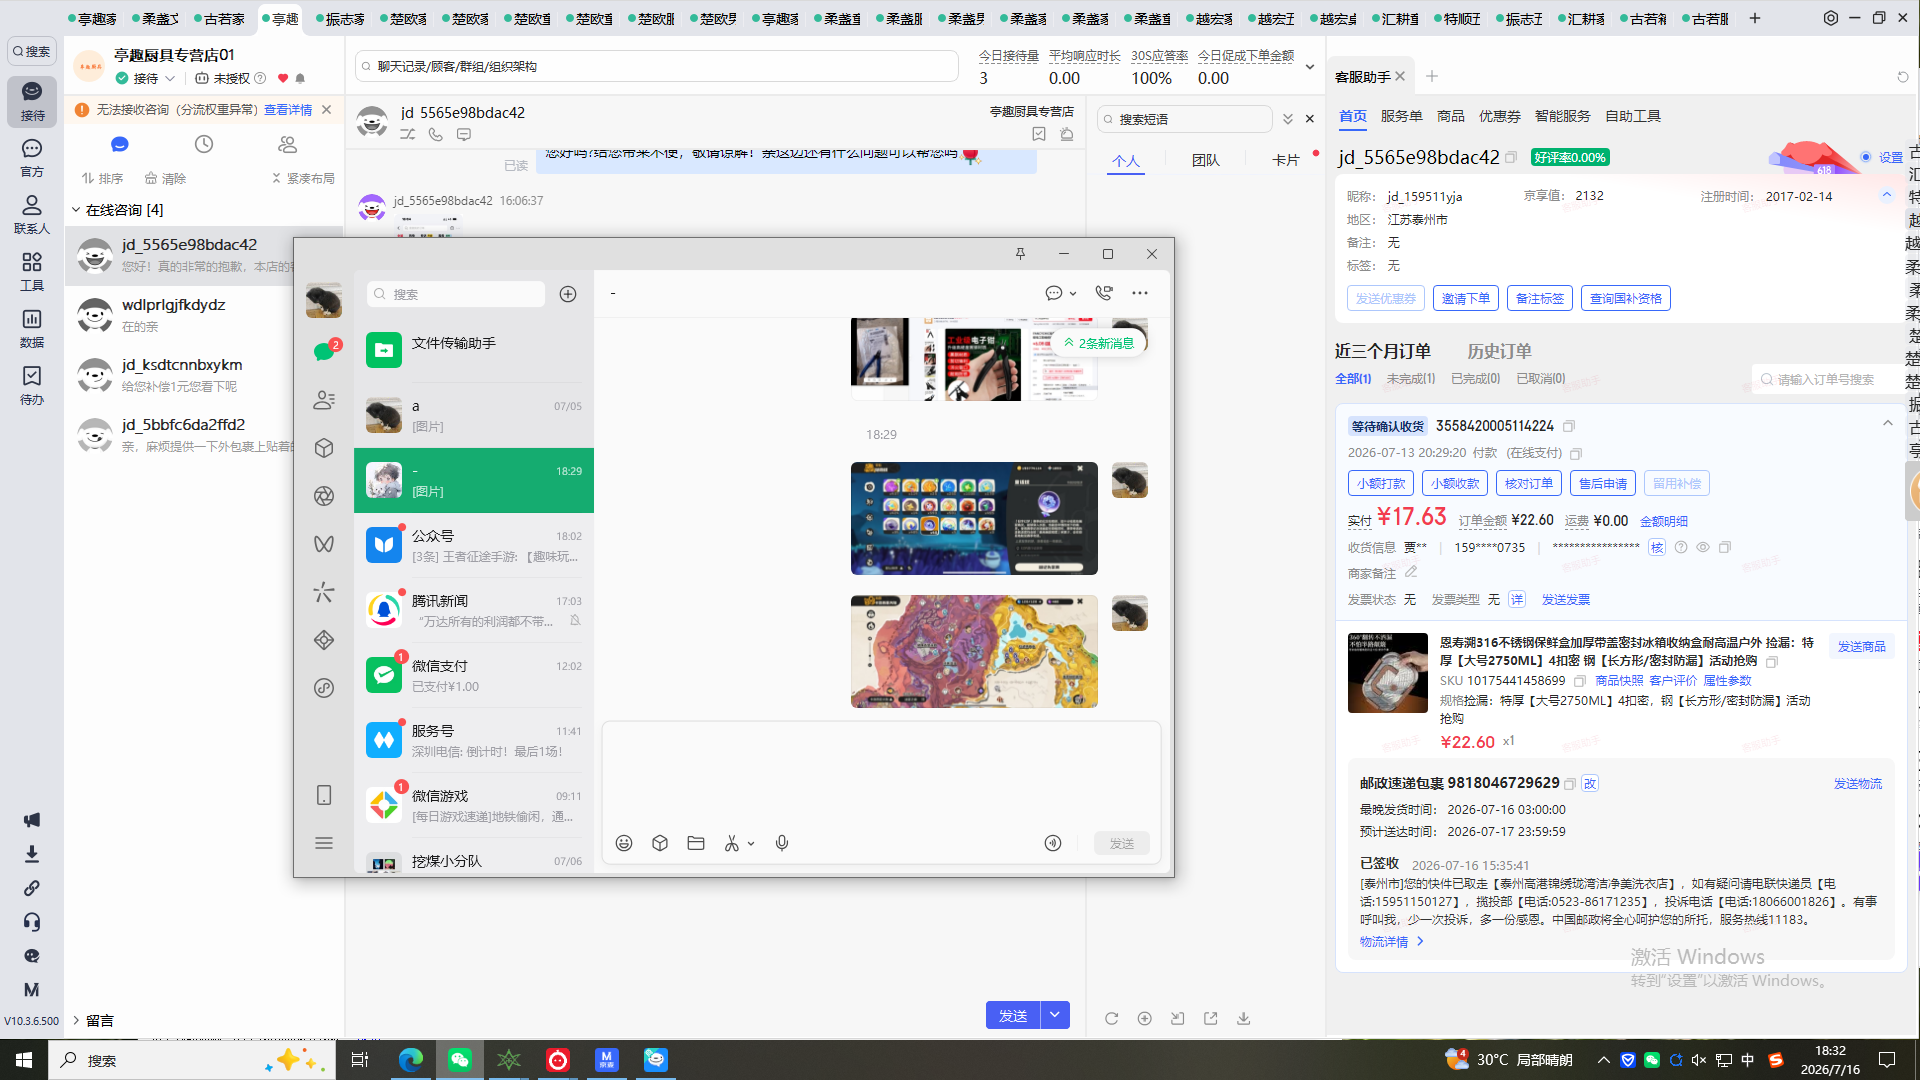The width and height of the screenshot is (1920, 1080).
Task: Open WeChat Moments aperture icon
Action: coord(324,496)
